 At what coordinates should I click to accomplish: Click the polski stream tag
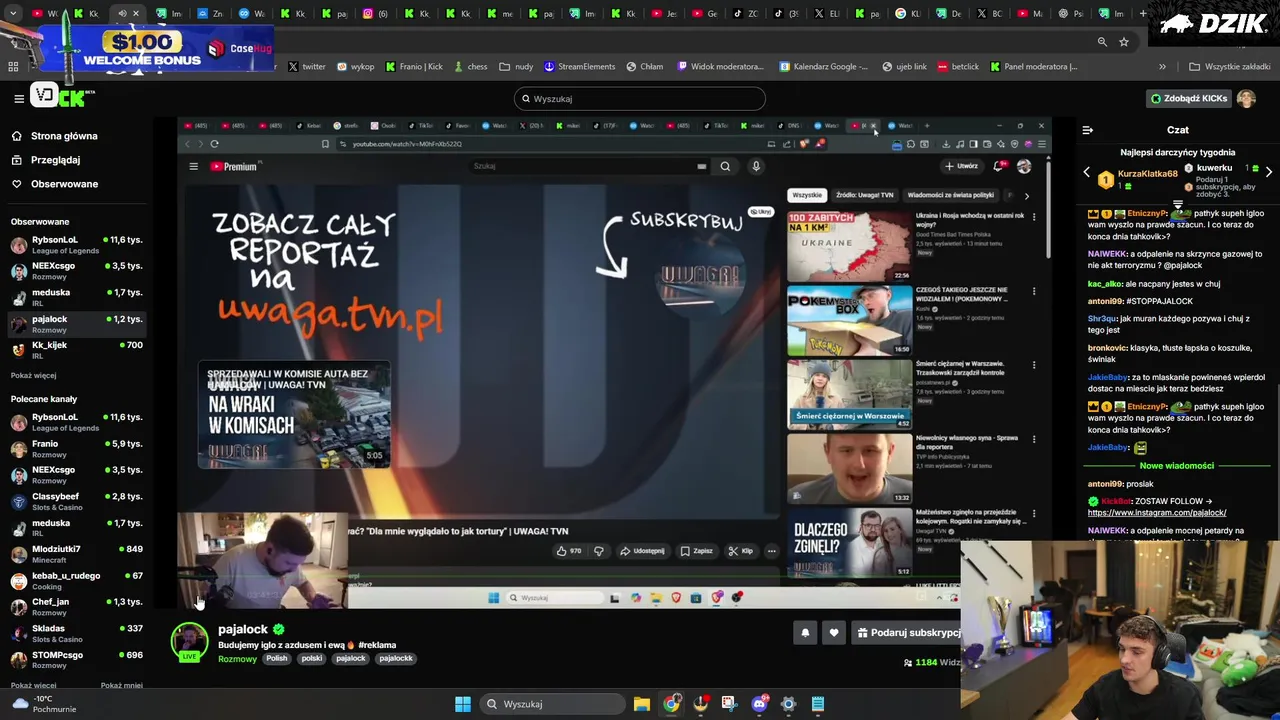point(312,658)
